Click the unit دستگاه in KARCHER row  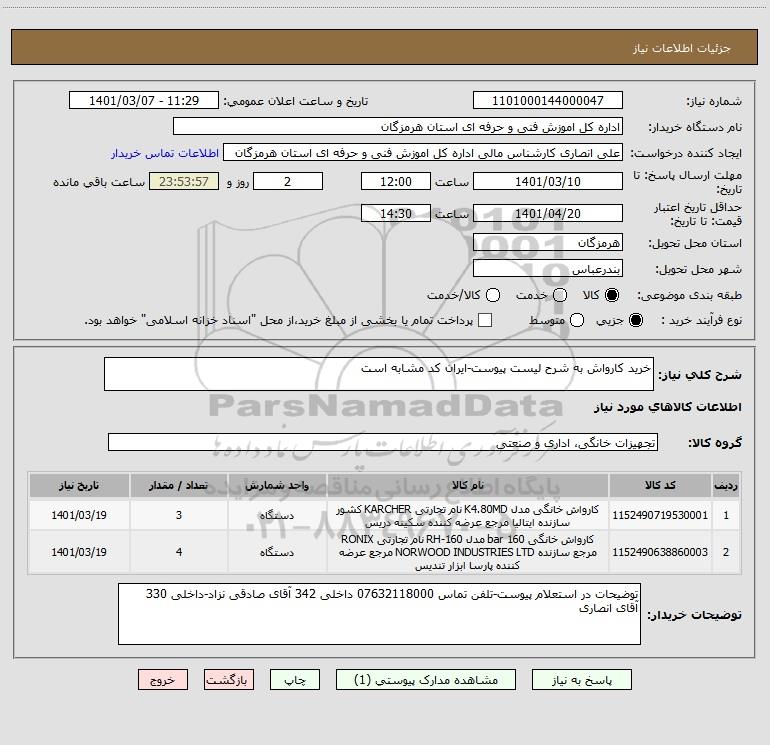tap(277, 515)
